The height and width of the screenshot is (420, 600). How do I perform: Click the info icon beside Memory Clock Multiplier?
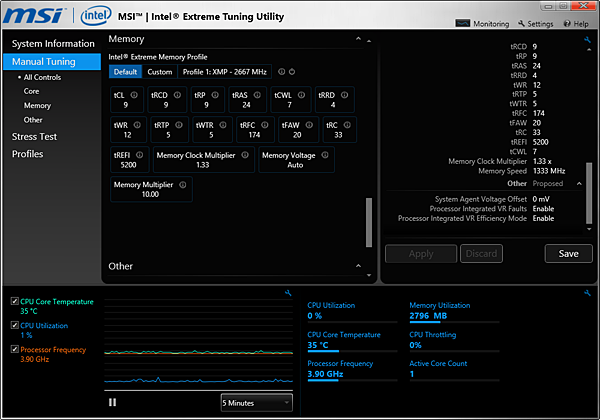(245, 156)
